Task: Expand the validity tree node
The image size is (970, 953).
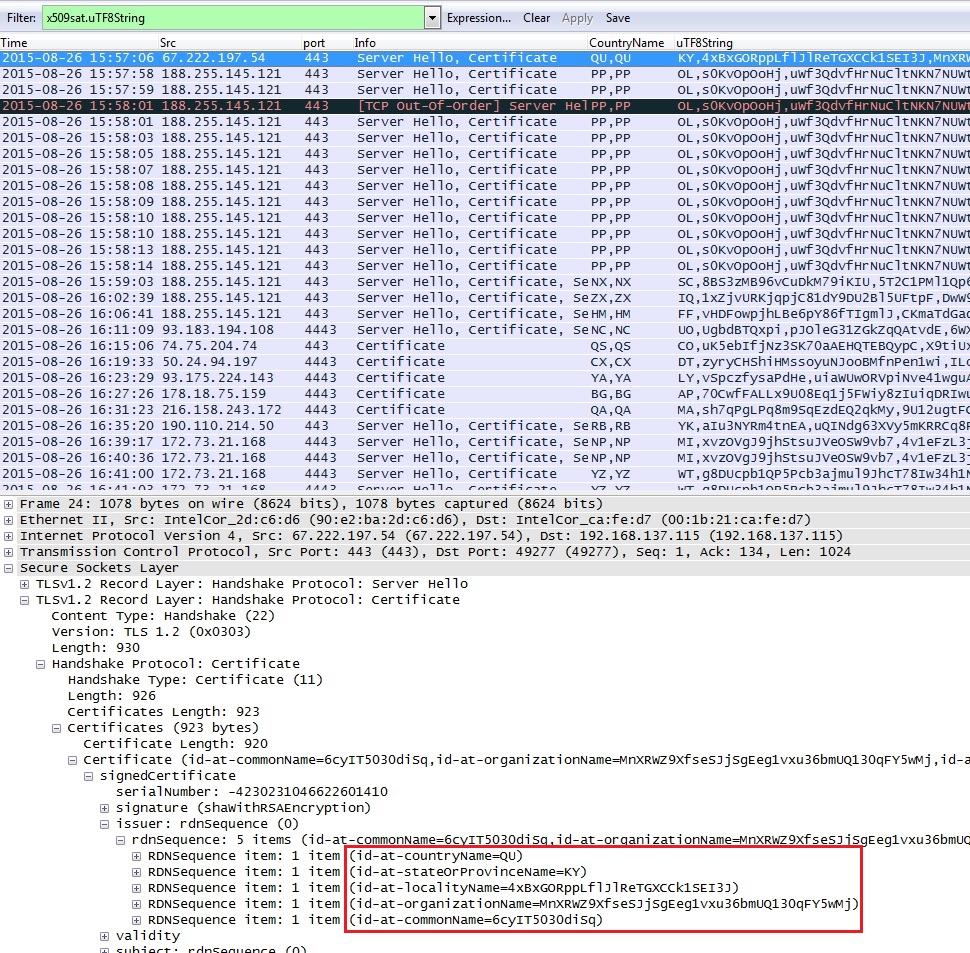Action: pyautogui.click(x=105, y=936)
